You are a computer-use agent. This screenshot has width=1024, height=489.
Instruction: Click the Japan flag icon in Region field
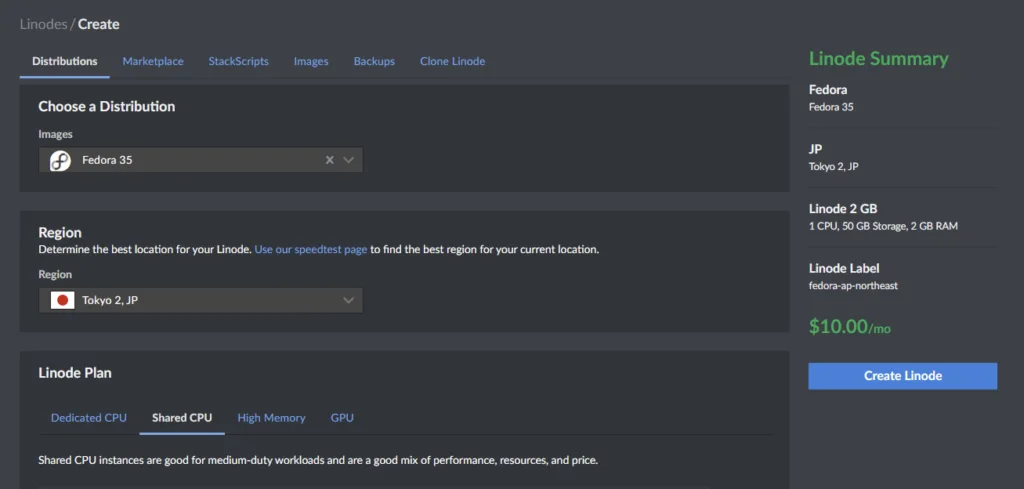pos(63,300)
